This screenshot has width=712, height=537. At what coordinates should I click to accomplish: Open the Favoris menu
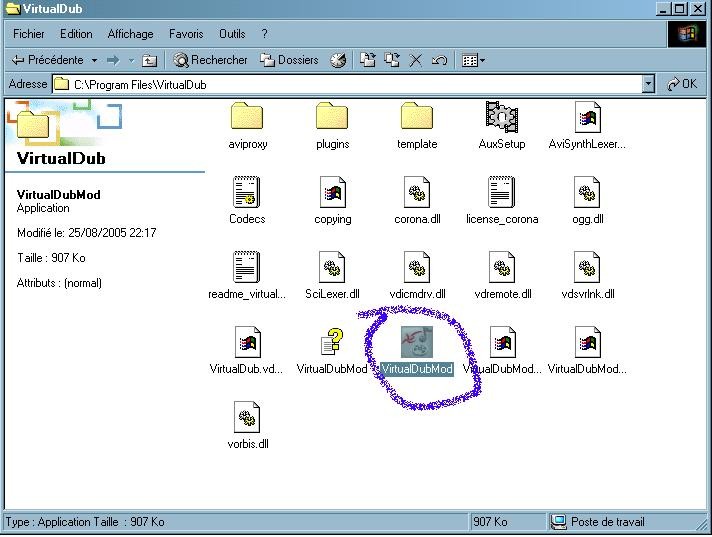point(186,34)
